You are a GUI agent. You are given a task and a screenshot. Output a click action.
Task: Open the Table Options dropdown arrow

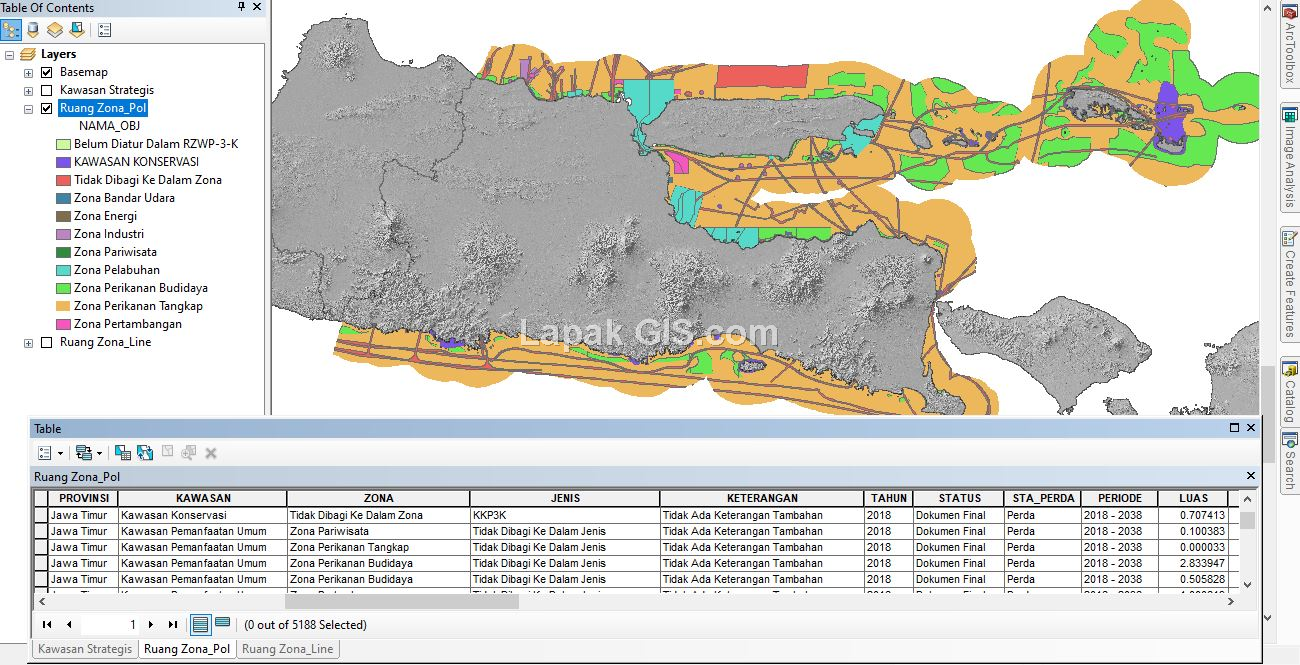coord(60,452)
